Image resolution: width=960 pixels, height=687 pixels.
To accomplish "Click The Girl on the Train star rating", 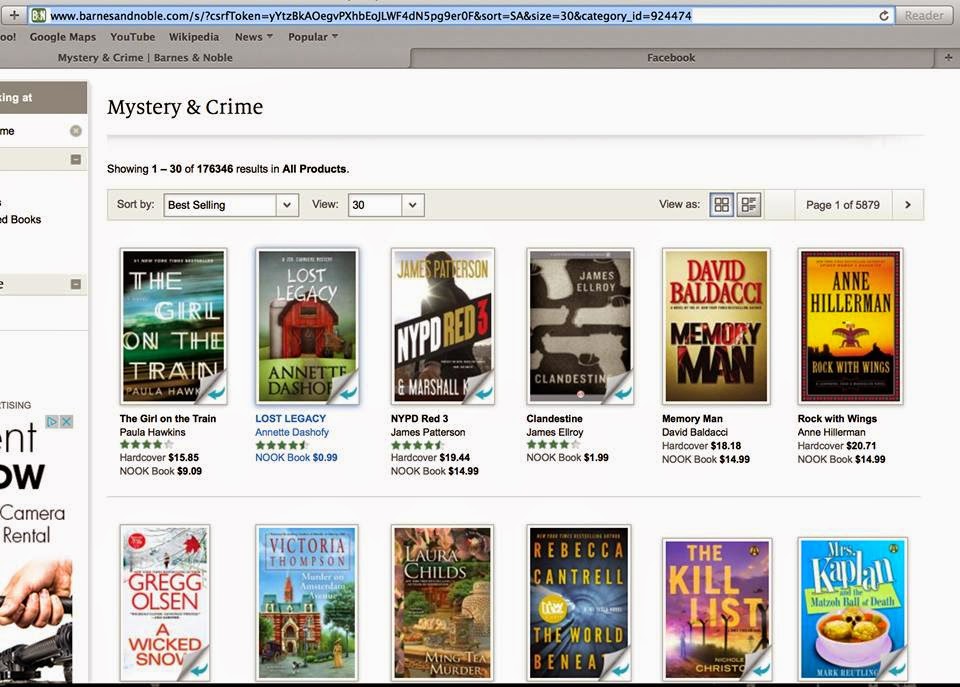I will tap(146, 445).
